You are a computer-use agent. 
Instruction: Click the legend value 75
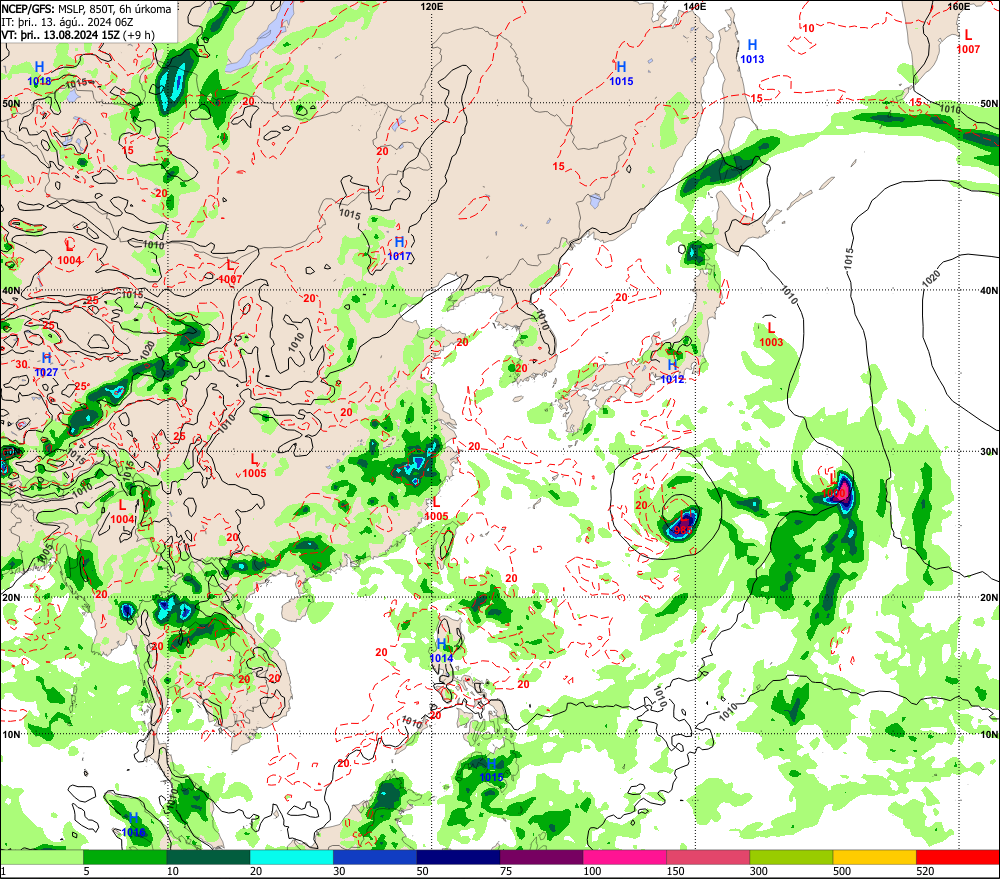506,871
